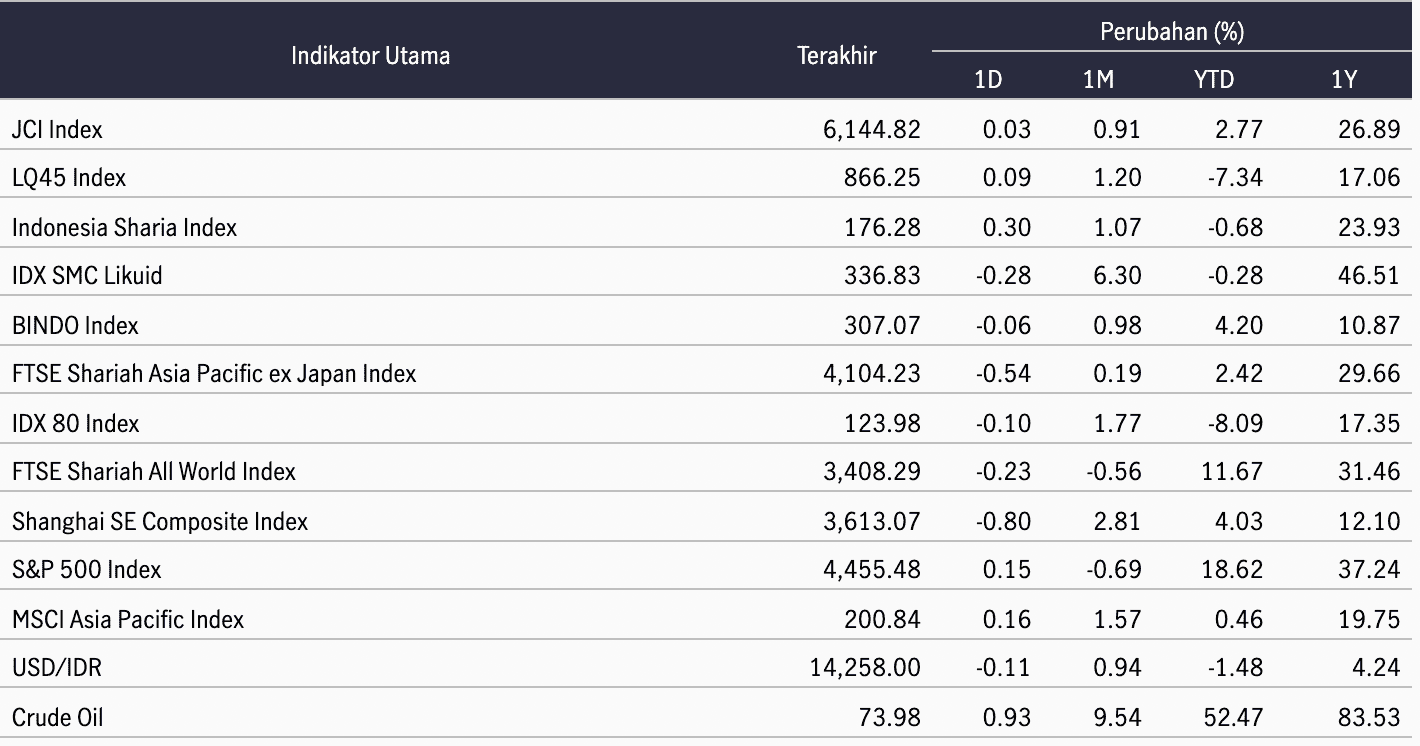Click Crude Oil YTD change 52.47
The width and height of the screenshot is (1420, 746).
[x=1233, y=717]
